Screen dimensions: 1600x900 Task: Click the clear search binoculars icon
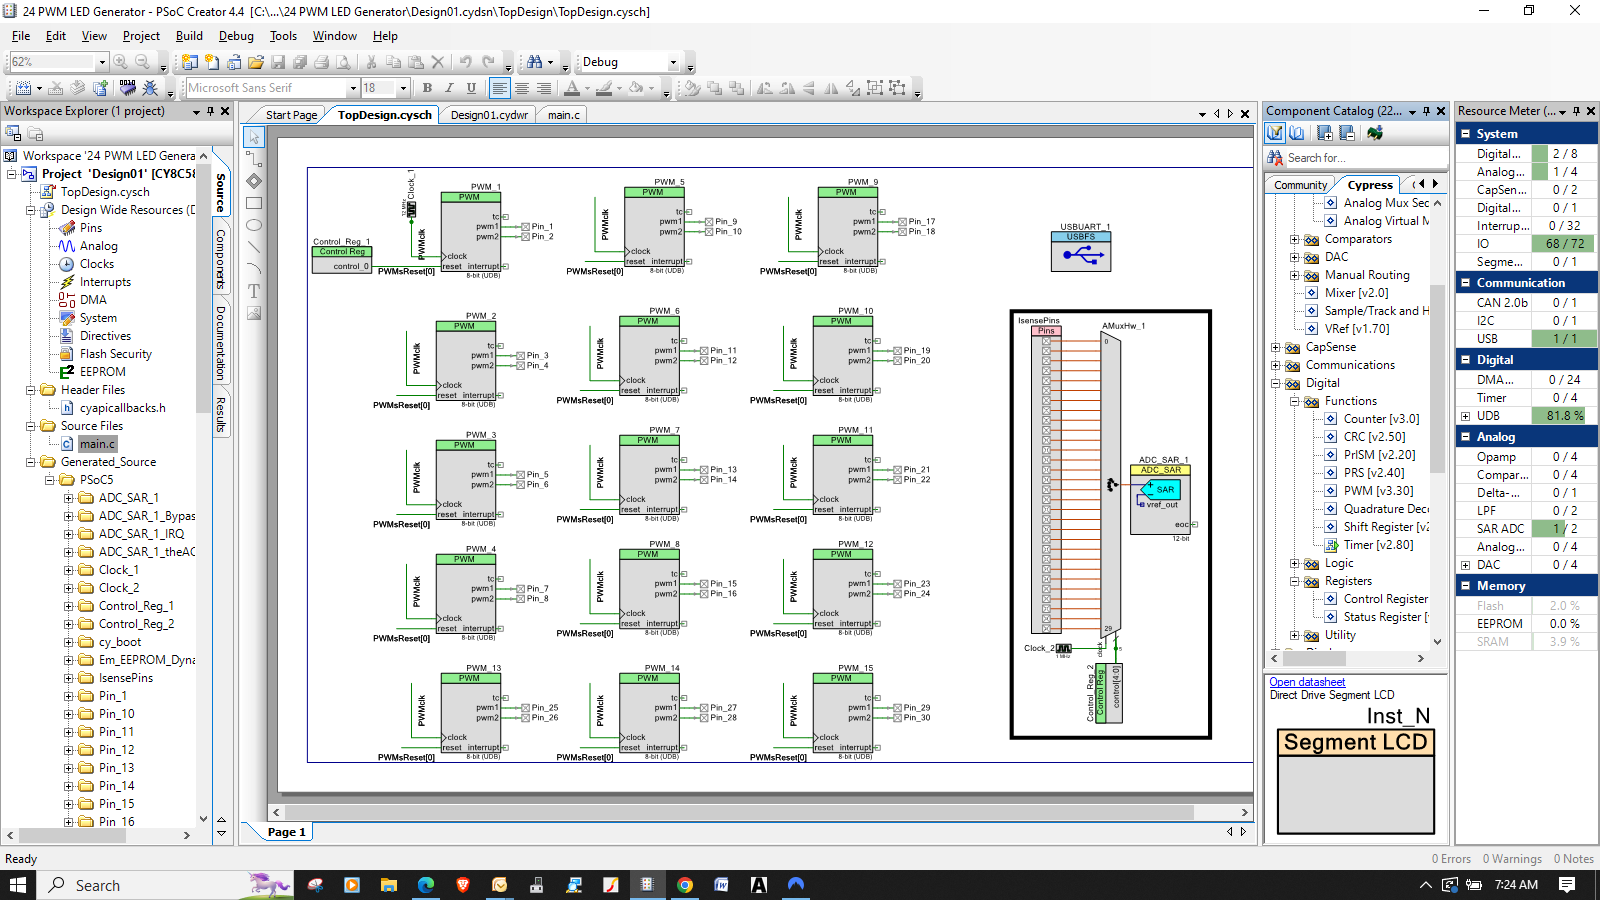(x=1275, y=158)
